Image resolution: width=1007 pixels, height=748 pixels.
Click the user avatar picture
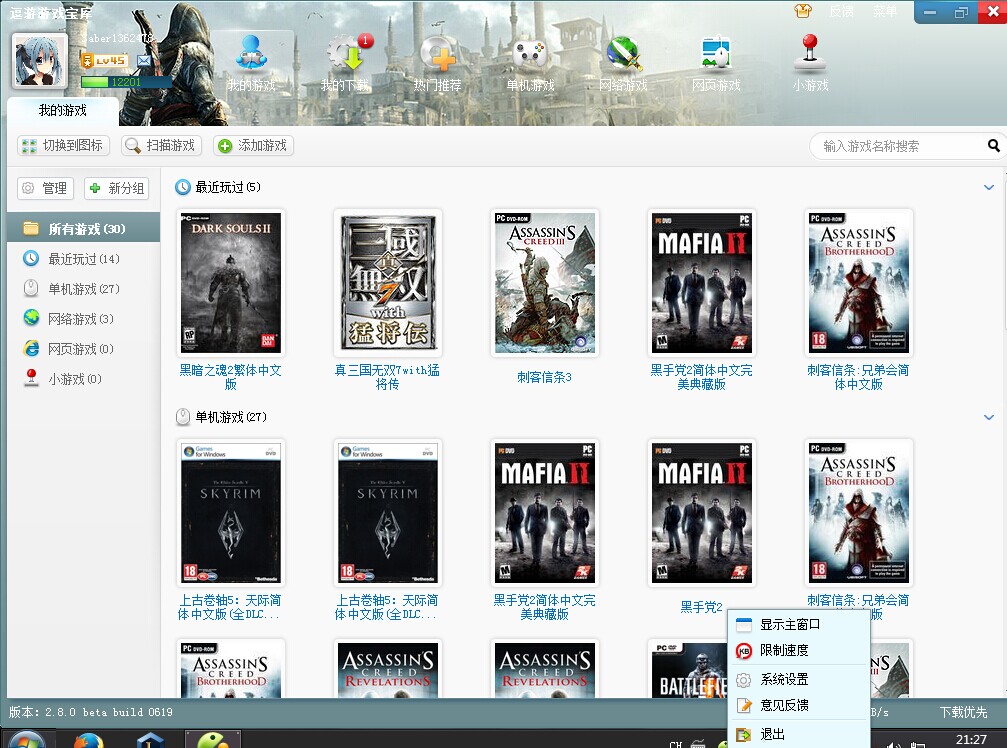pos(40,61)
